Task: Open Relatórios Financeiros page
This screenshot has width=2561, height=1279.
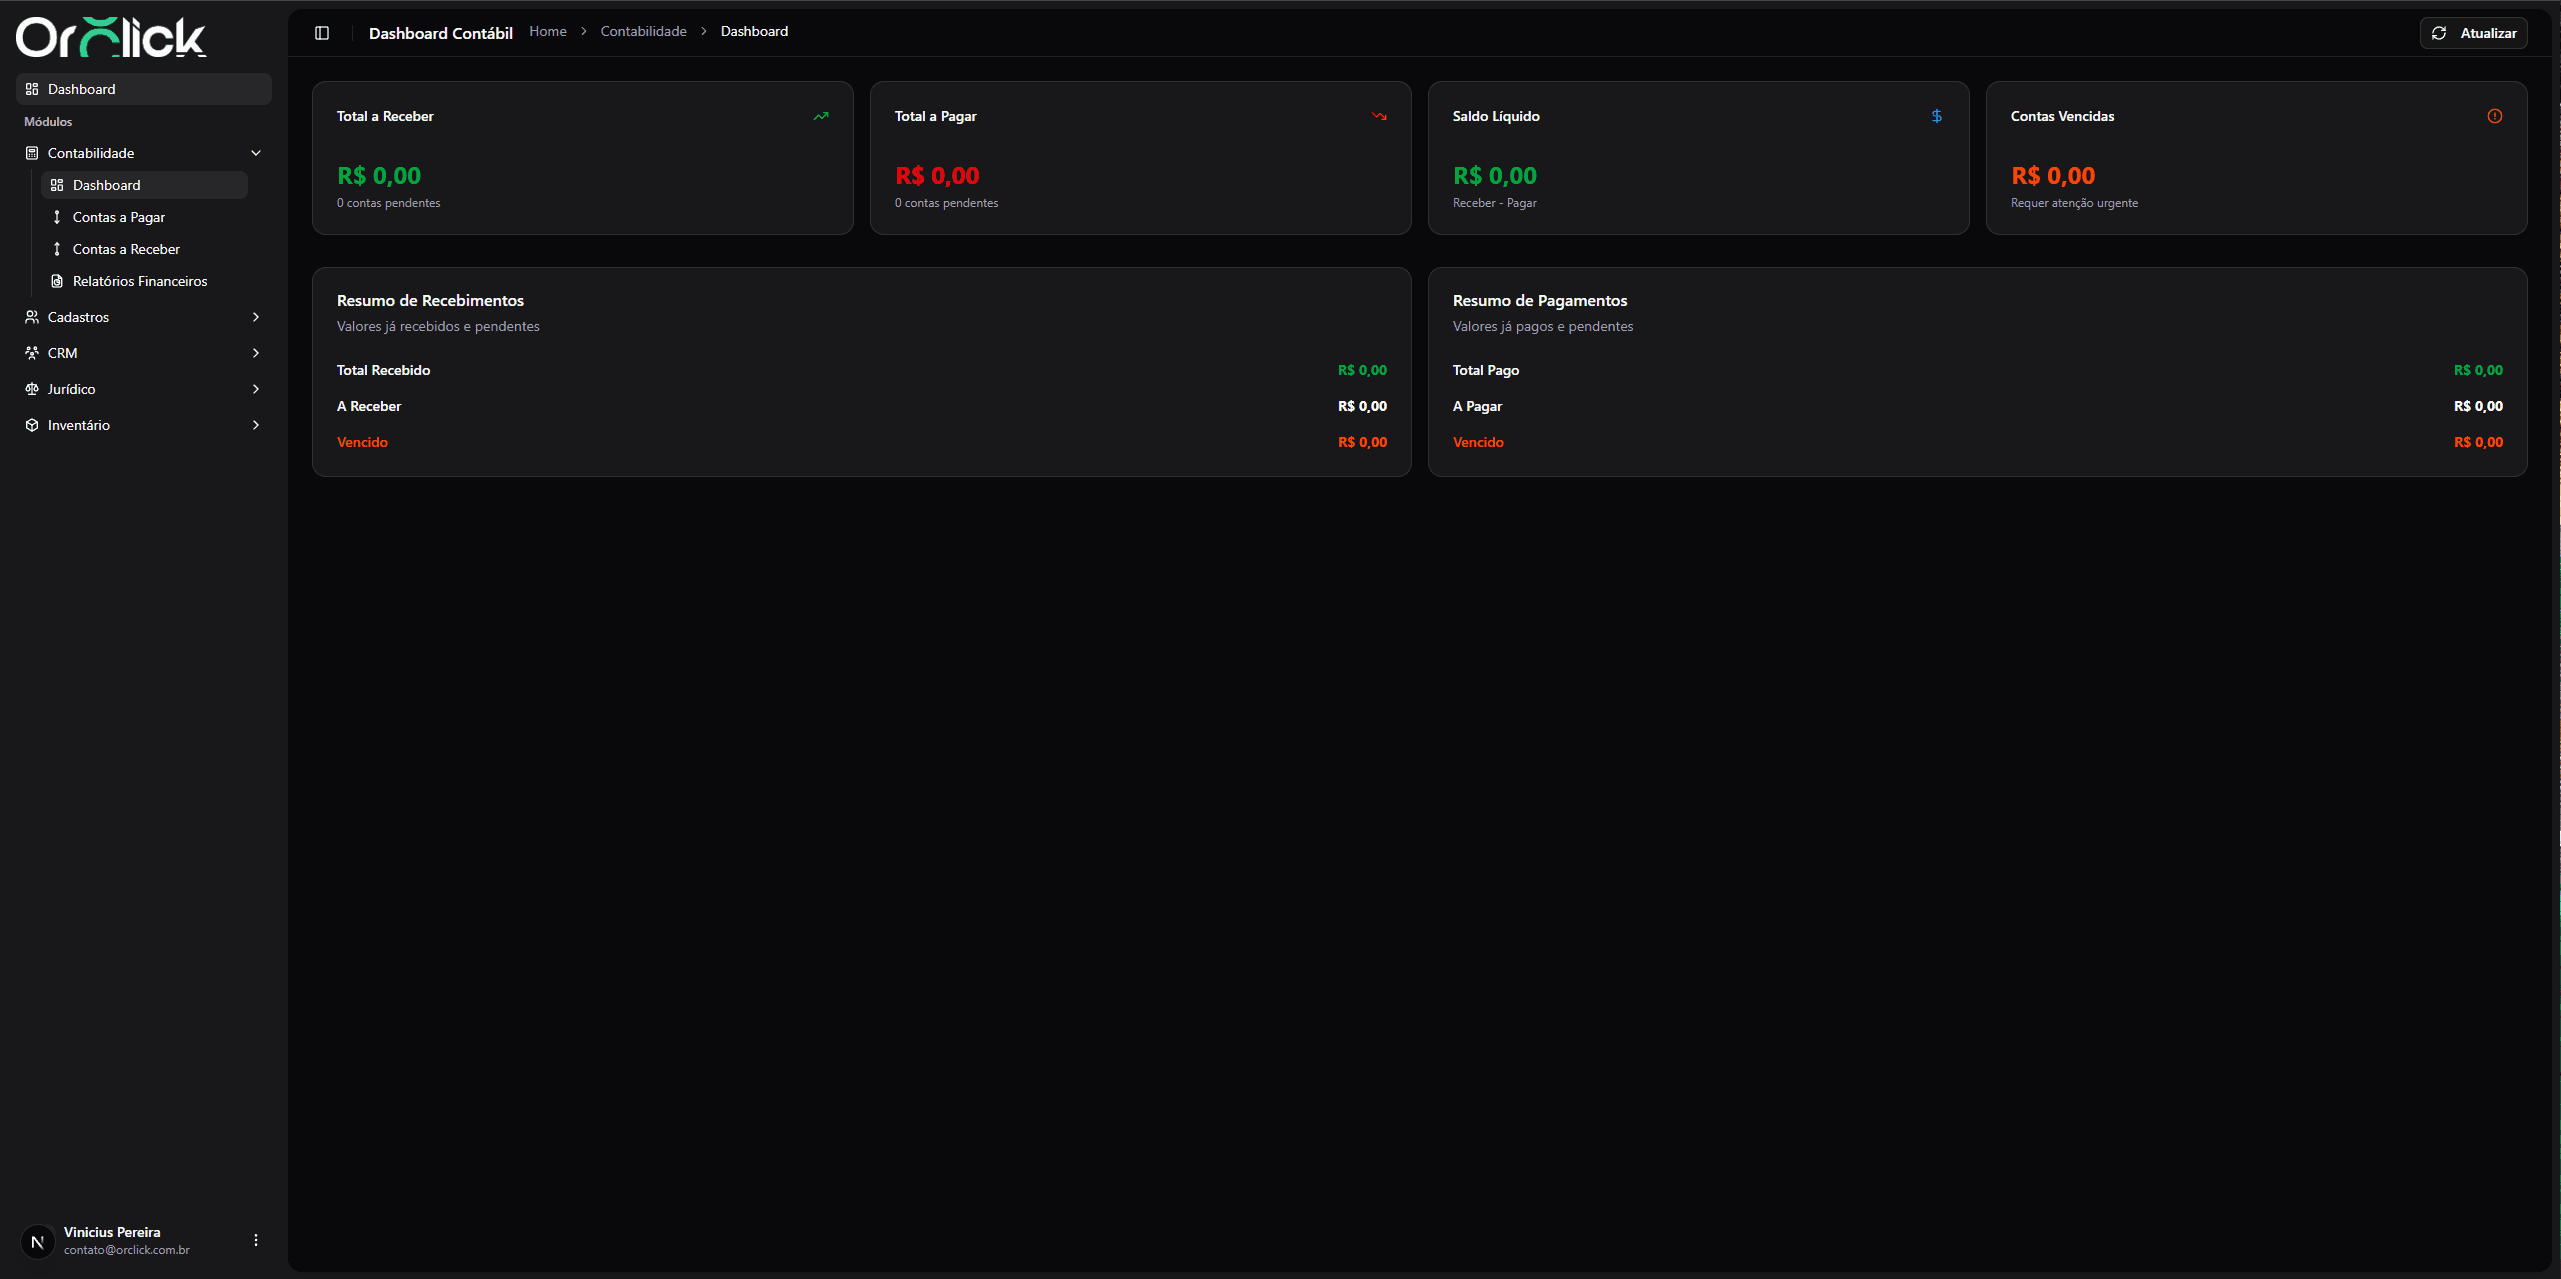Action: [x=144, y=281]
